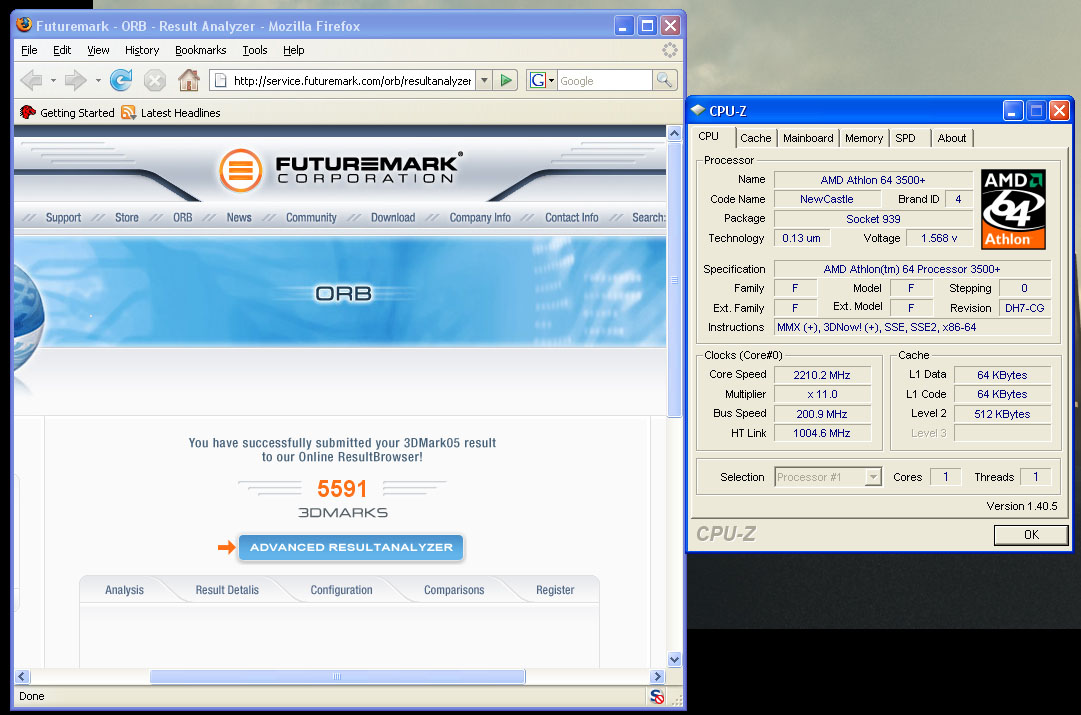Image resolution: width=1081 pixels, height=715 pixels.
Task: Click the search magnifier icon
Action: (665, 81)
